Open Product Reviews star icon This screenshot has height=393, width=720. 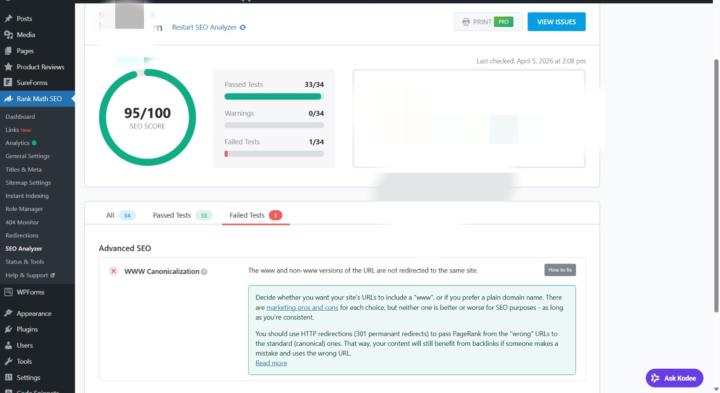tap(8, 67)
